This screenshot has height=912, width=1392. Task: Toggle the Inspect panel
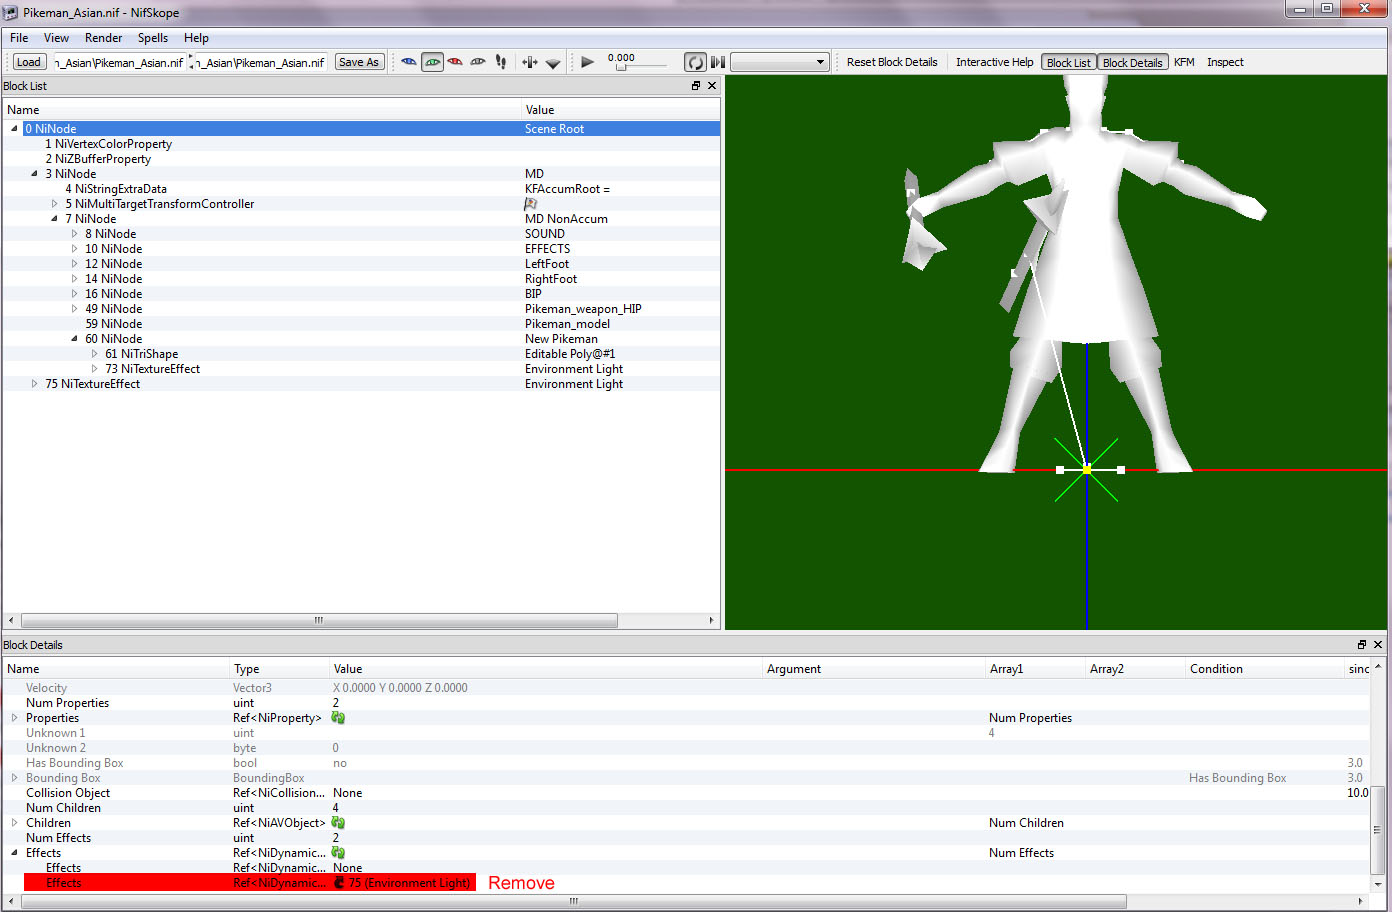pos(1225,62)
